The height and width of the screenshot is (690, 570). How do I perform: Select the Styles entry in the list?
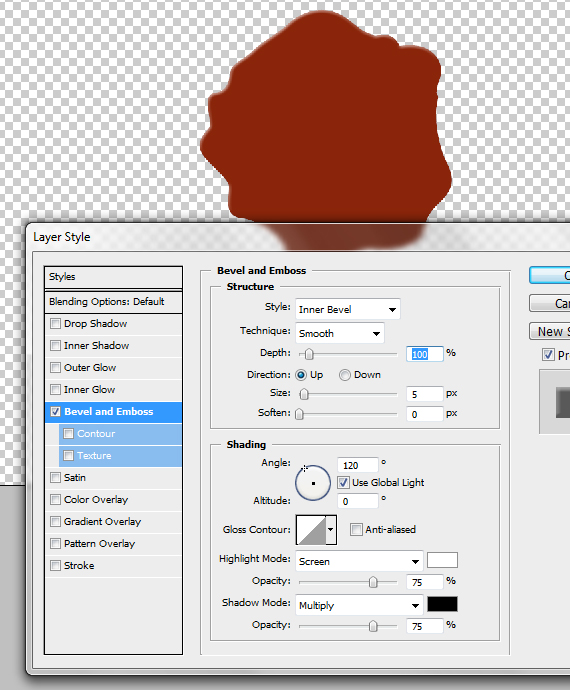click(113, 277)
